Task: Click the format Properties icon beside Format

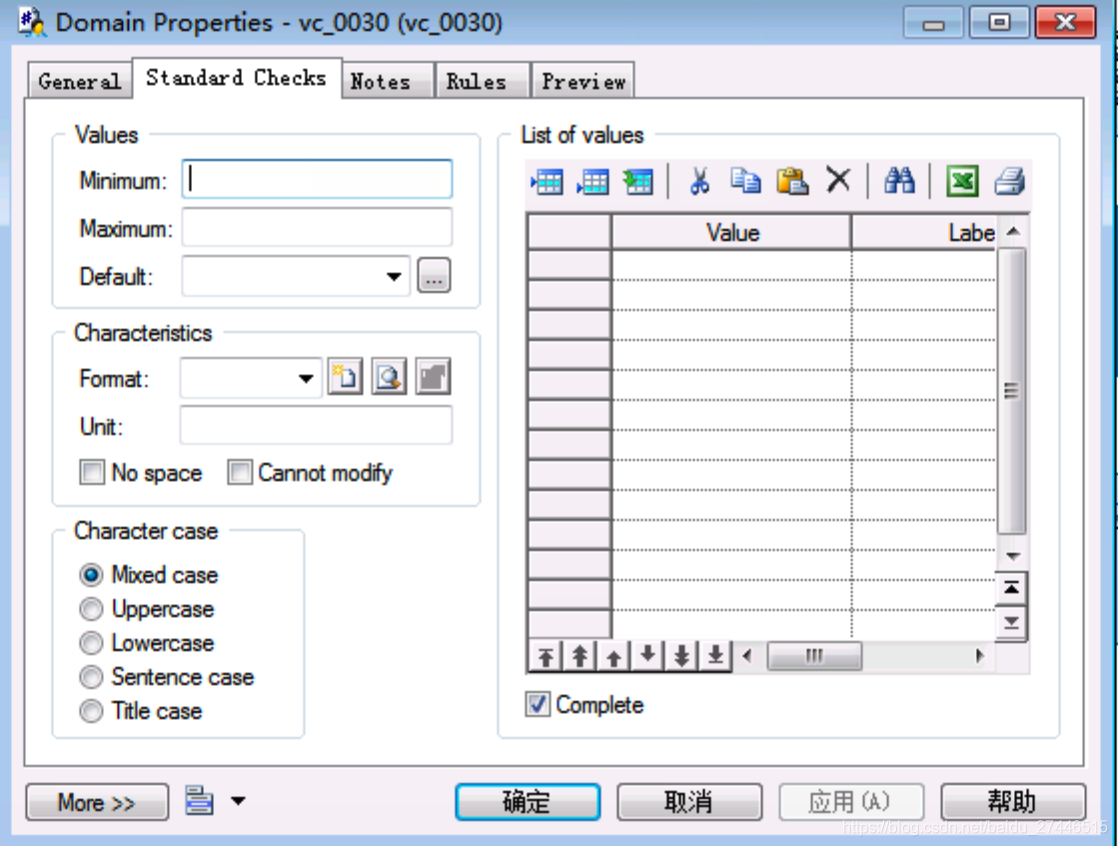Action: (x=433, y=377)
